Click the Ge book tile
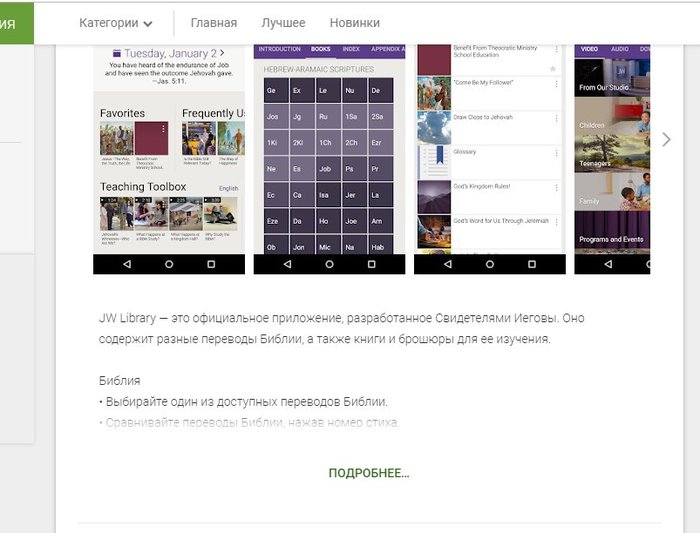This screenshot has height=533, width=700. pos(276,90)
